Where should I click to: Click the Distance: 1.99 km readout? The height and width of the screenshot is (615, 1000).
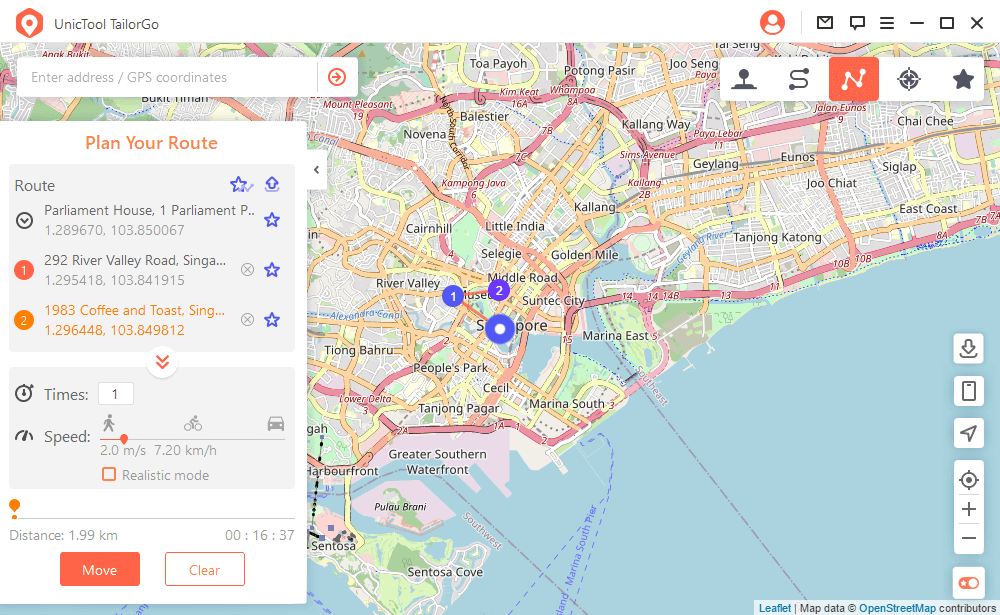pyautogui.click(x=63, y=535)
